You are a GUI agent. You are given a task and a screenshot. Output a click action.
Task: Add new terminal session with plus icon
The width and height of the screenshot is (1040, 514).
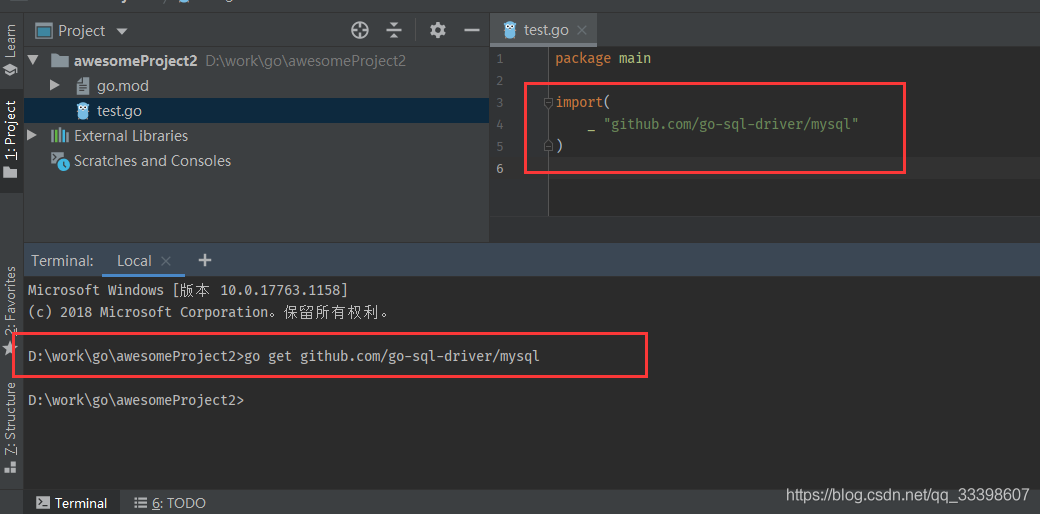(205, 260)
